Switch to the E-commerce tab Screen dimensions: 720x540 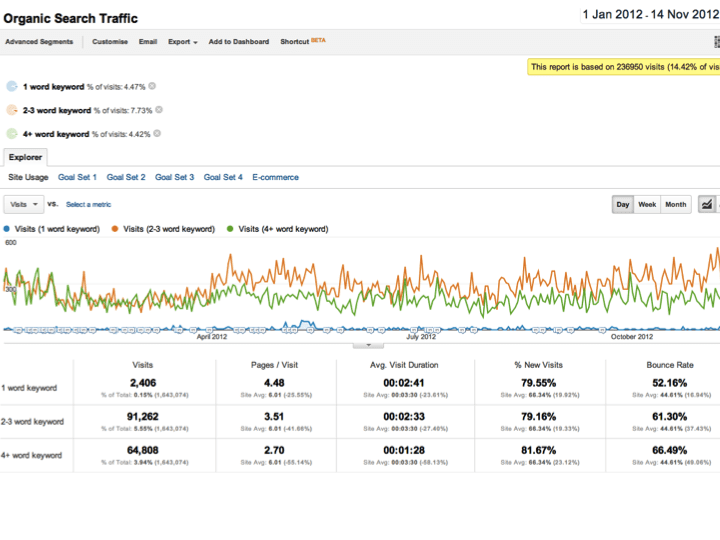coord(275,177)
